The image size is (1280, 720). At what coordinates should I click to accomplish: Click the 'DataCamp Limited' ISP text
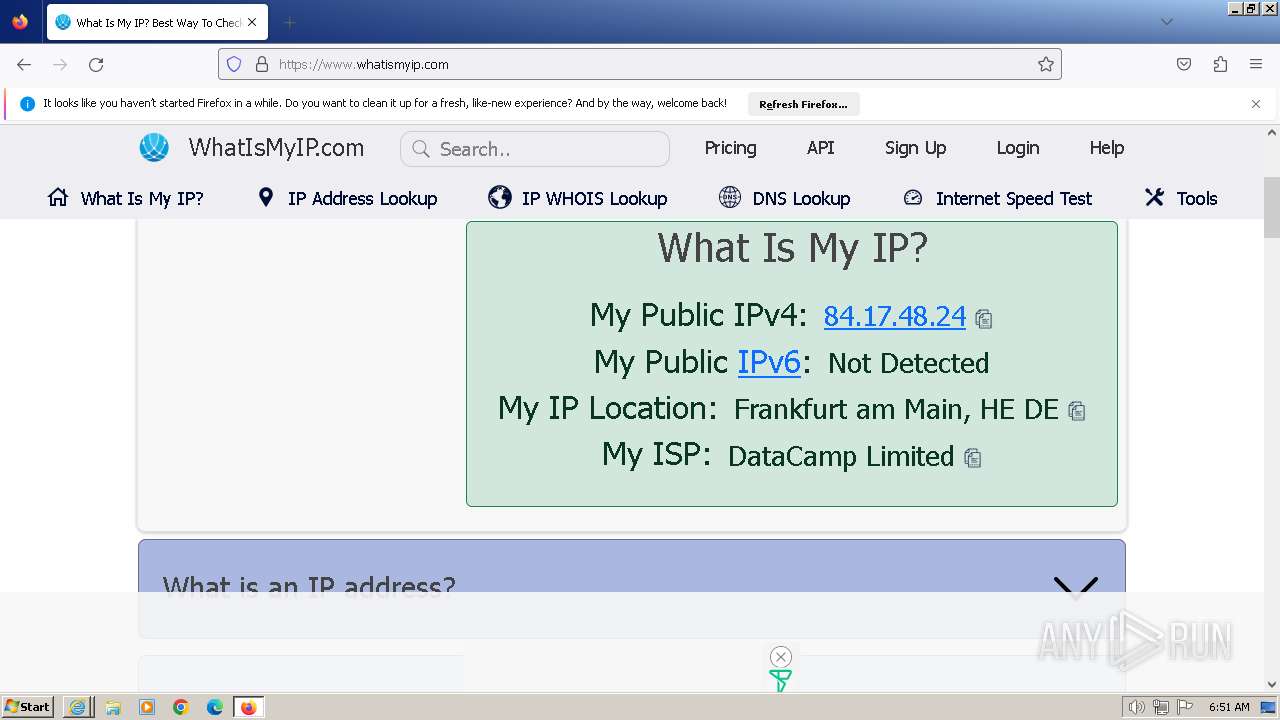841,456
